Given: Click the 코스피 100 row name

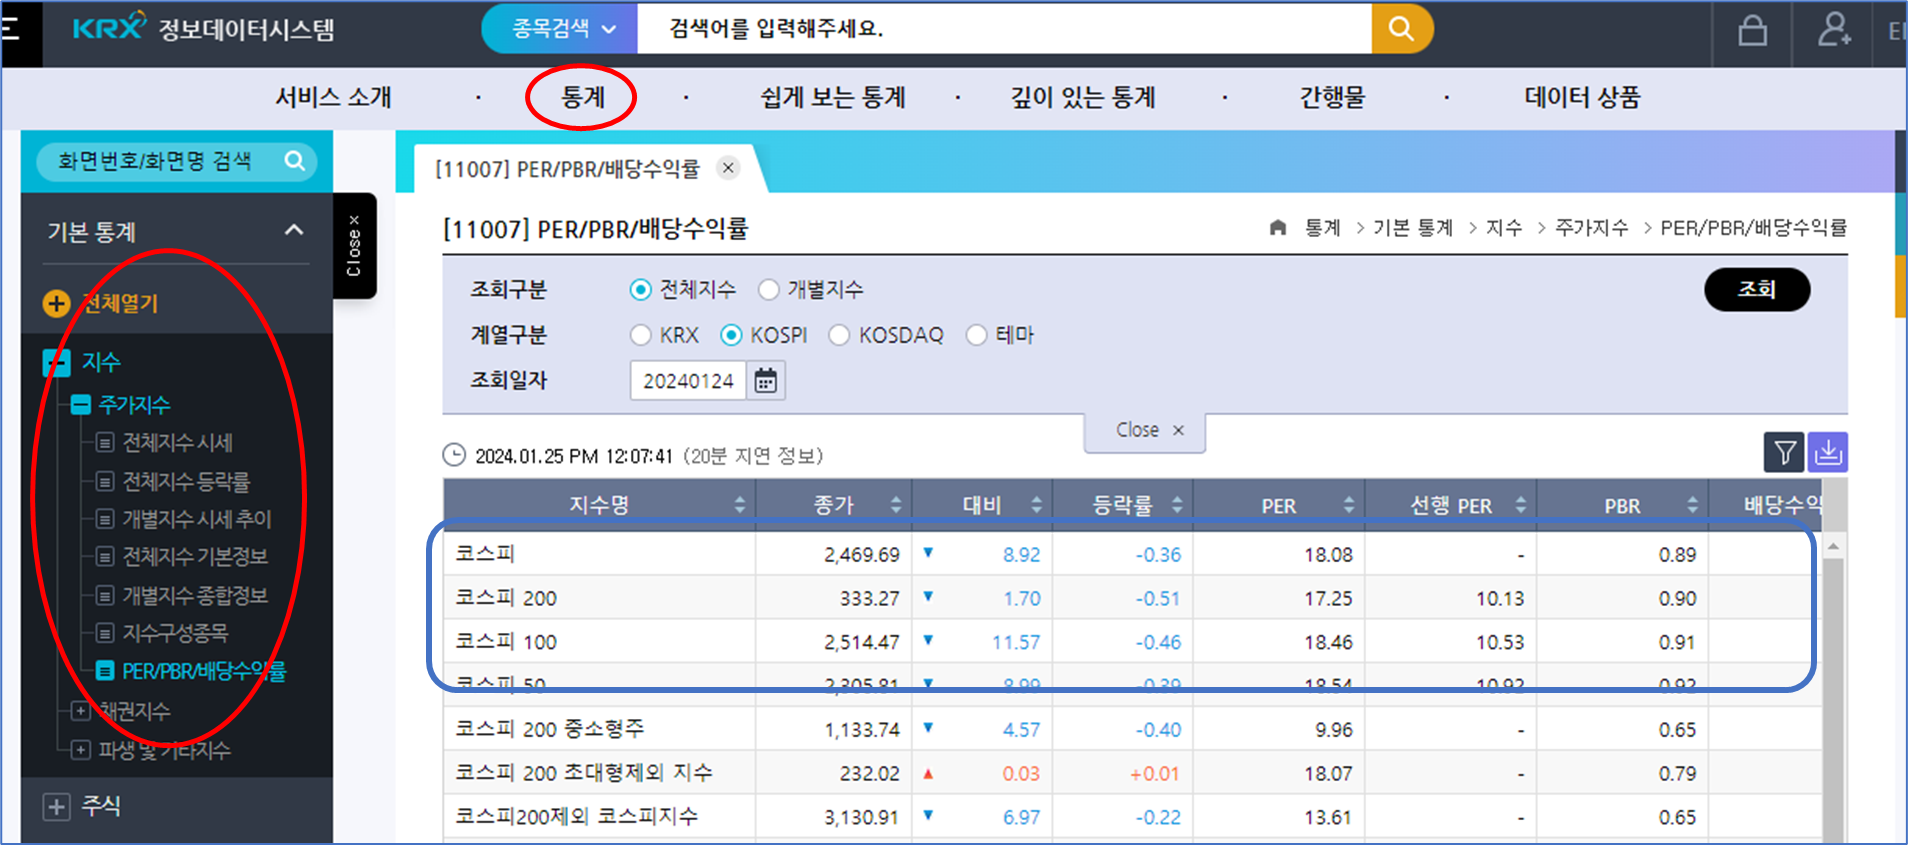Looking at the screenshot, I should pyautogui.click(x=506, y=642).
